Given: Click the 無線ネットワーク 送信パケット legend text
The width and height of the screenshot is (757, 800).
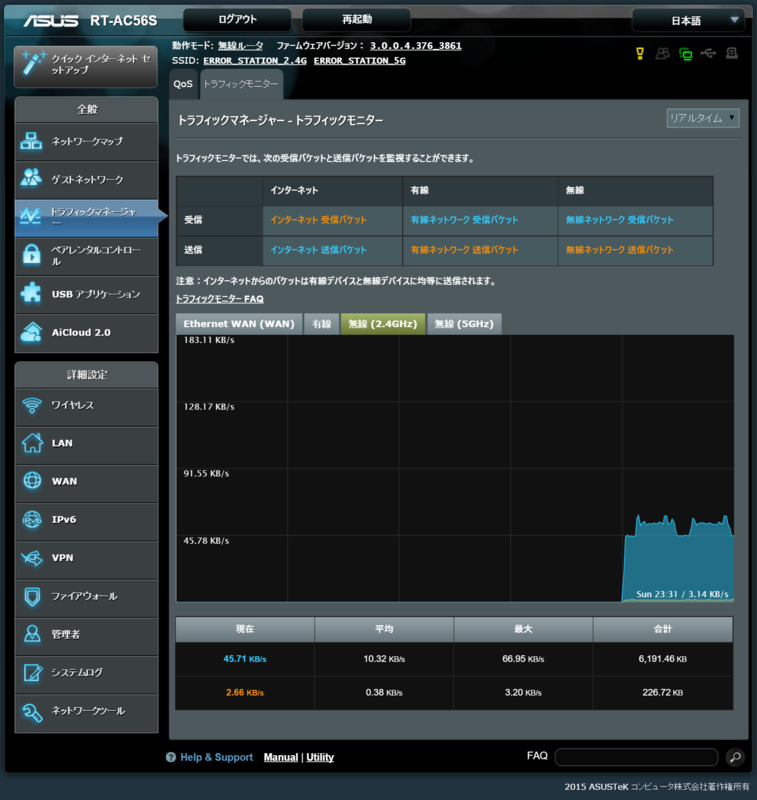Looking at the screenshot, I should coord(619,250).
